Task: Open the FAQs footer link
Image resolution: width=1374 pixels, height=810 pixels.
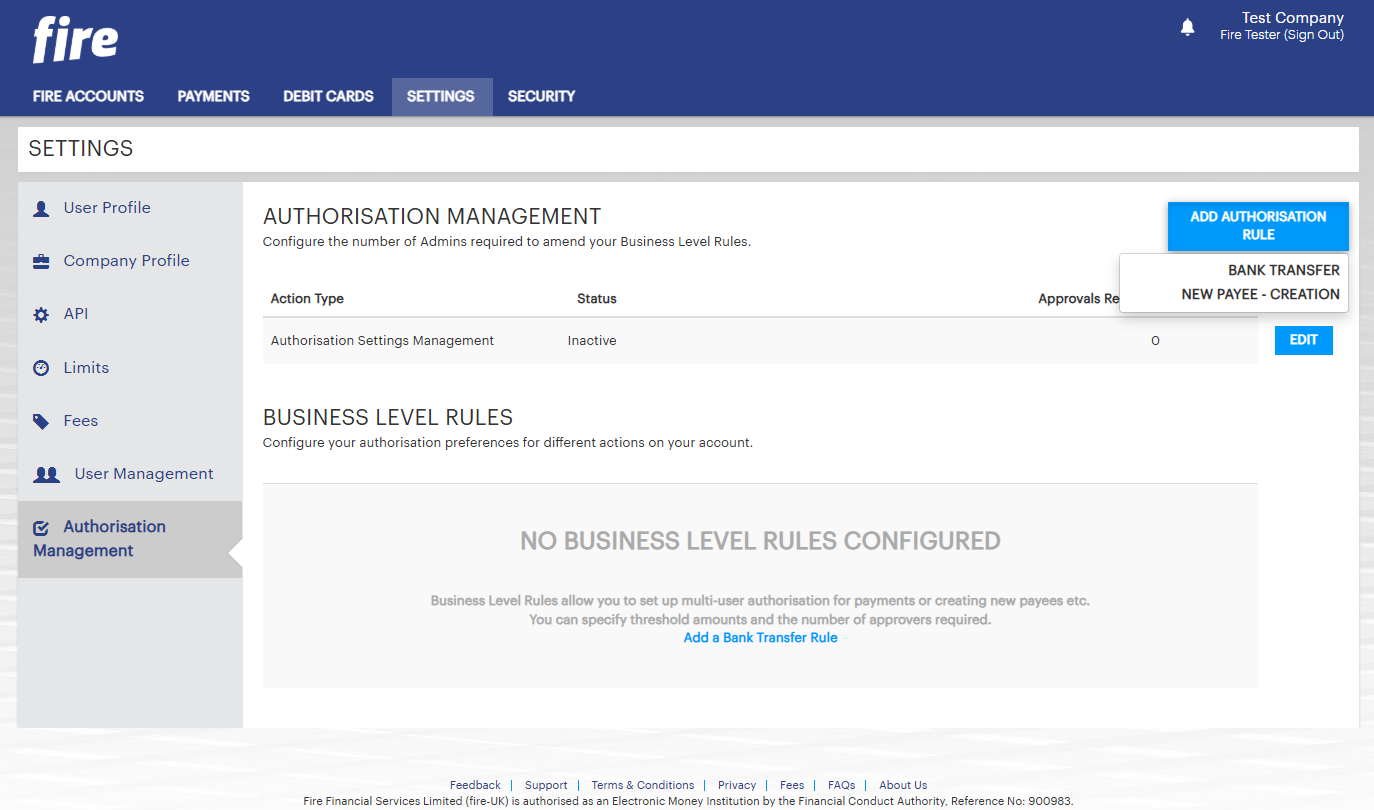Action: click(841, 785)
